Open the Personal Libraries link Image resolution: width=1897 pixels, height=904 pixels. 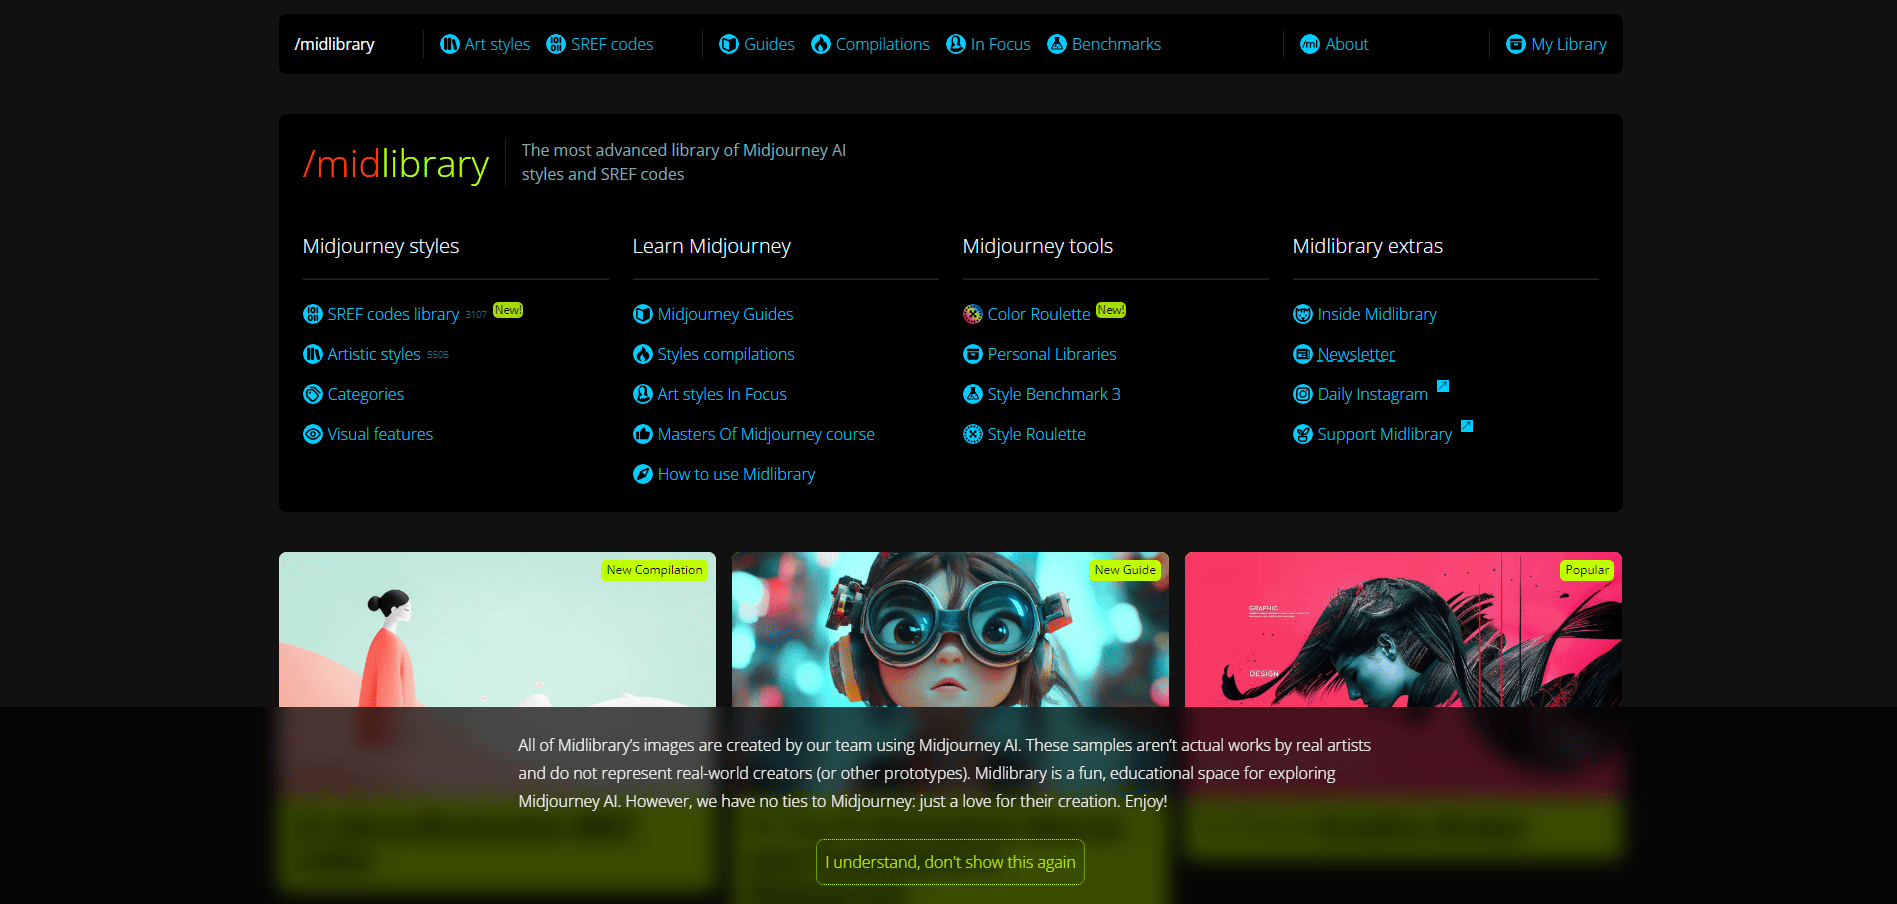(1052, 354)
